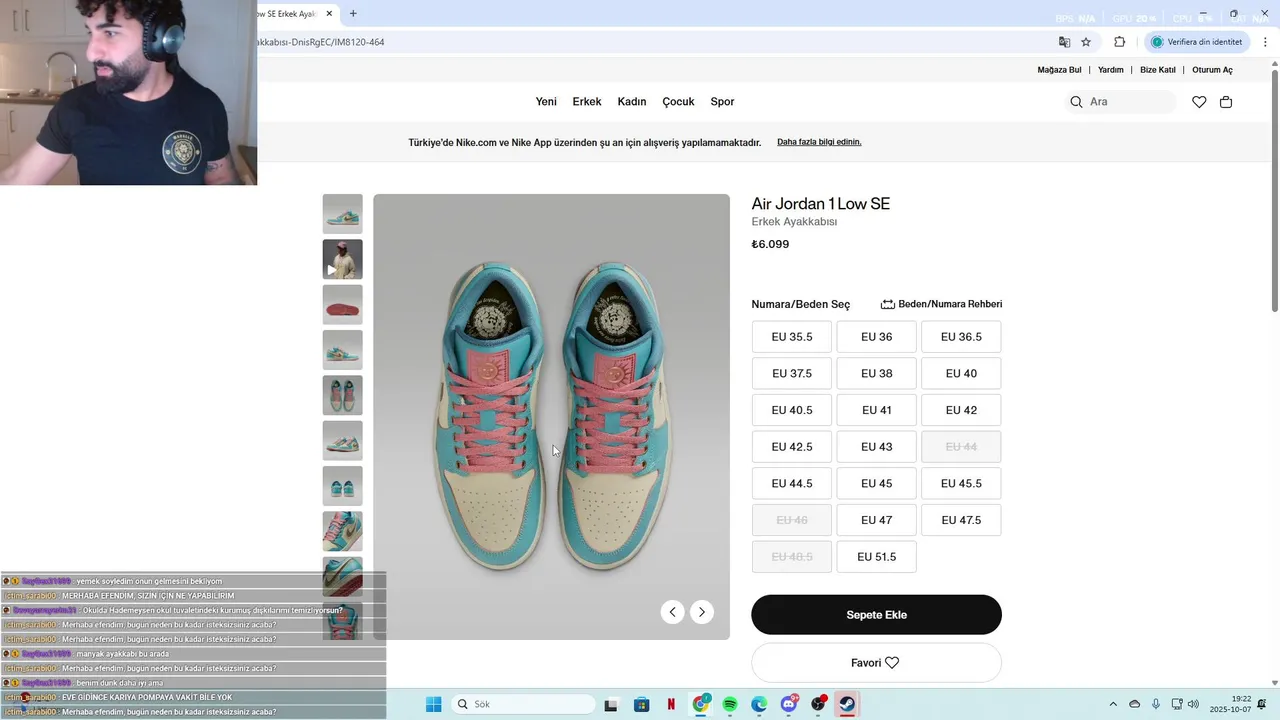The height and width of the screenshot is (720, 1280).
Task: Show hidden system tray icons
Action: [x=1113, y=704]
